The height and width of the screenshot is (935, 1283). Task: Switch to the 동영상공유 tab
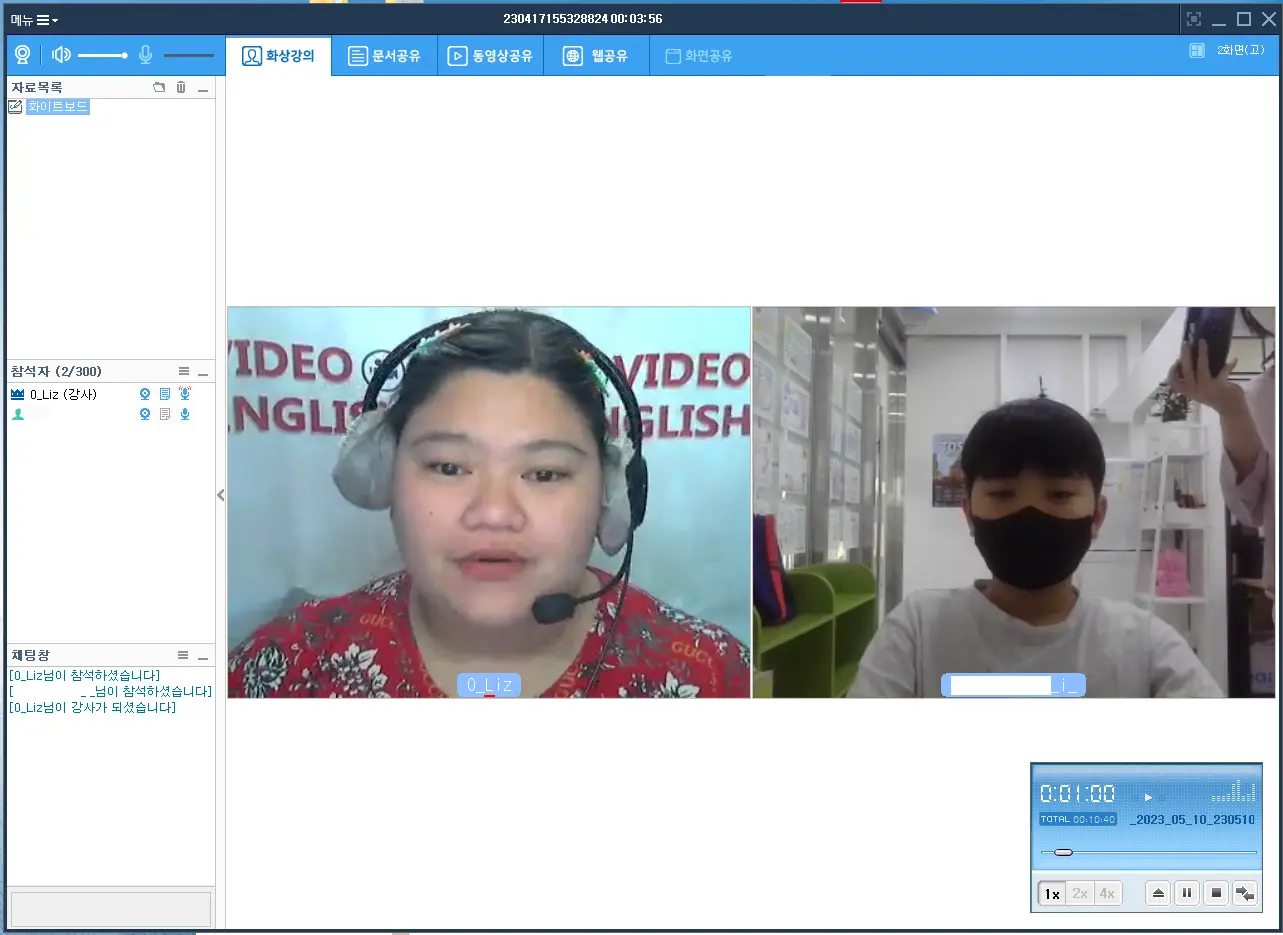click(490, 56)
